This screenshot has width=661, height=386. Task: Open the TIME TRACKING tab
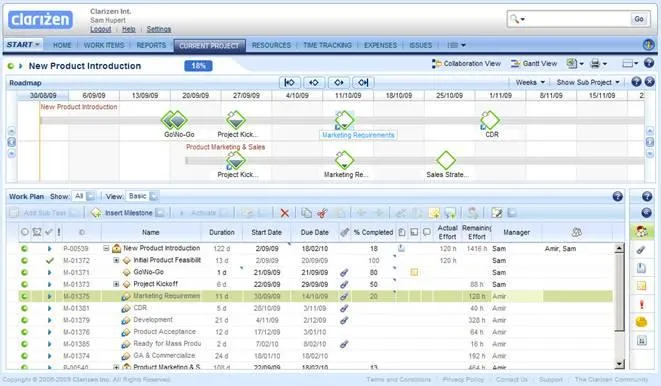[x=327, y=45]
